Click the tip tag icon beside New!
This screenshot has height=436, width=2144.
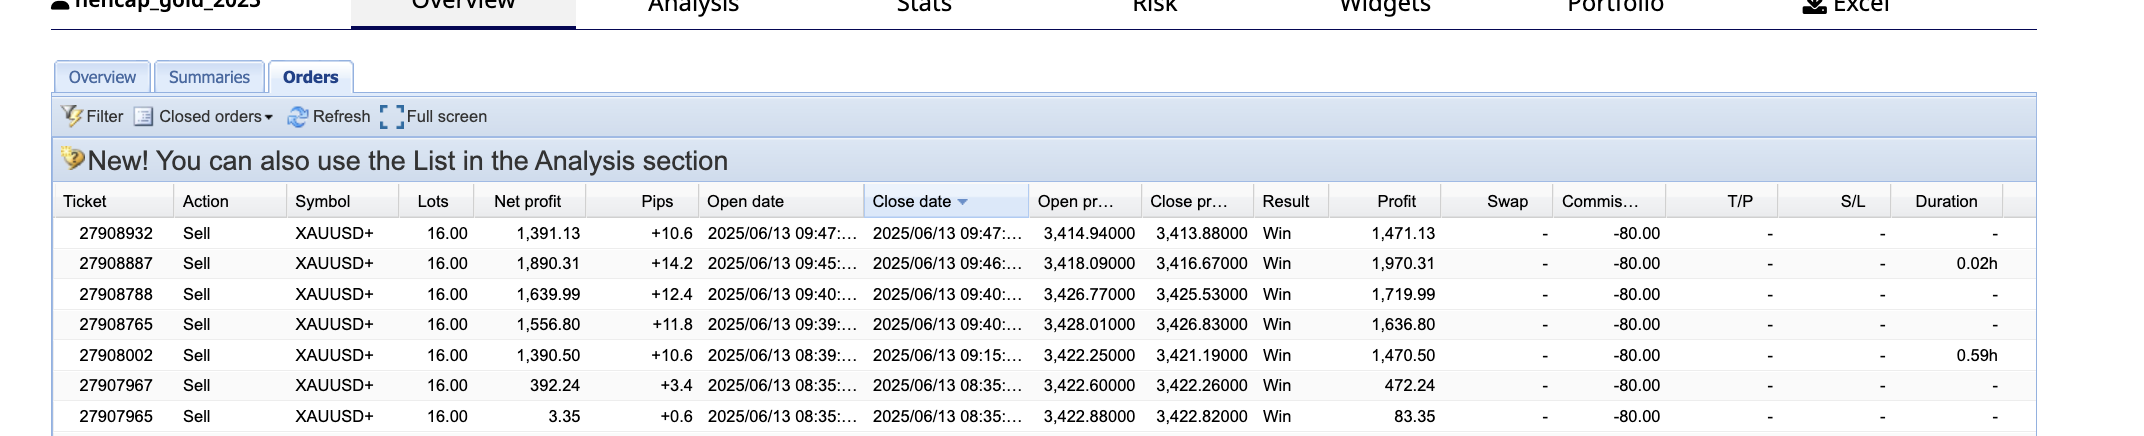tap(72, 159)
